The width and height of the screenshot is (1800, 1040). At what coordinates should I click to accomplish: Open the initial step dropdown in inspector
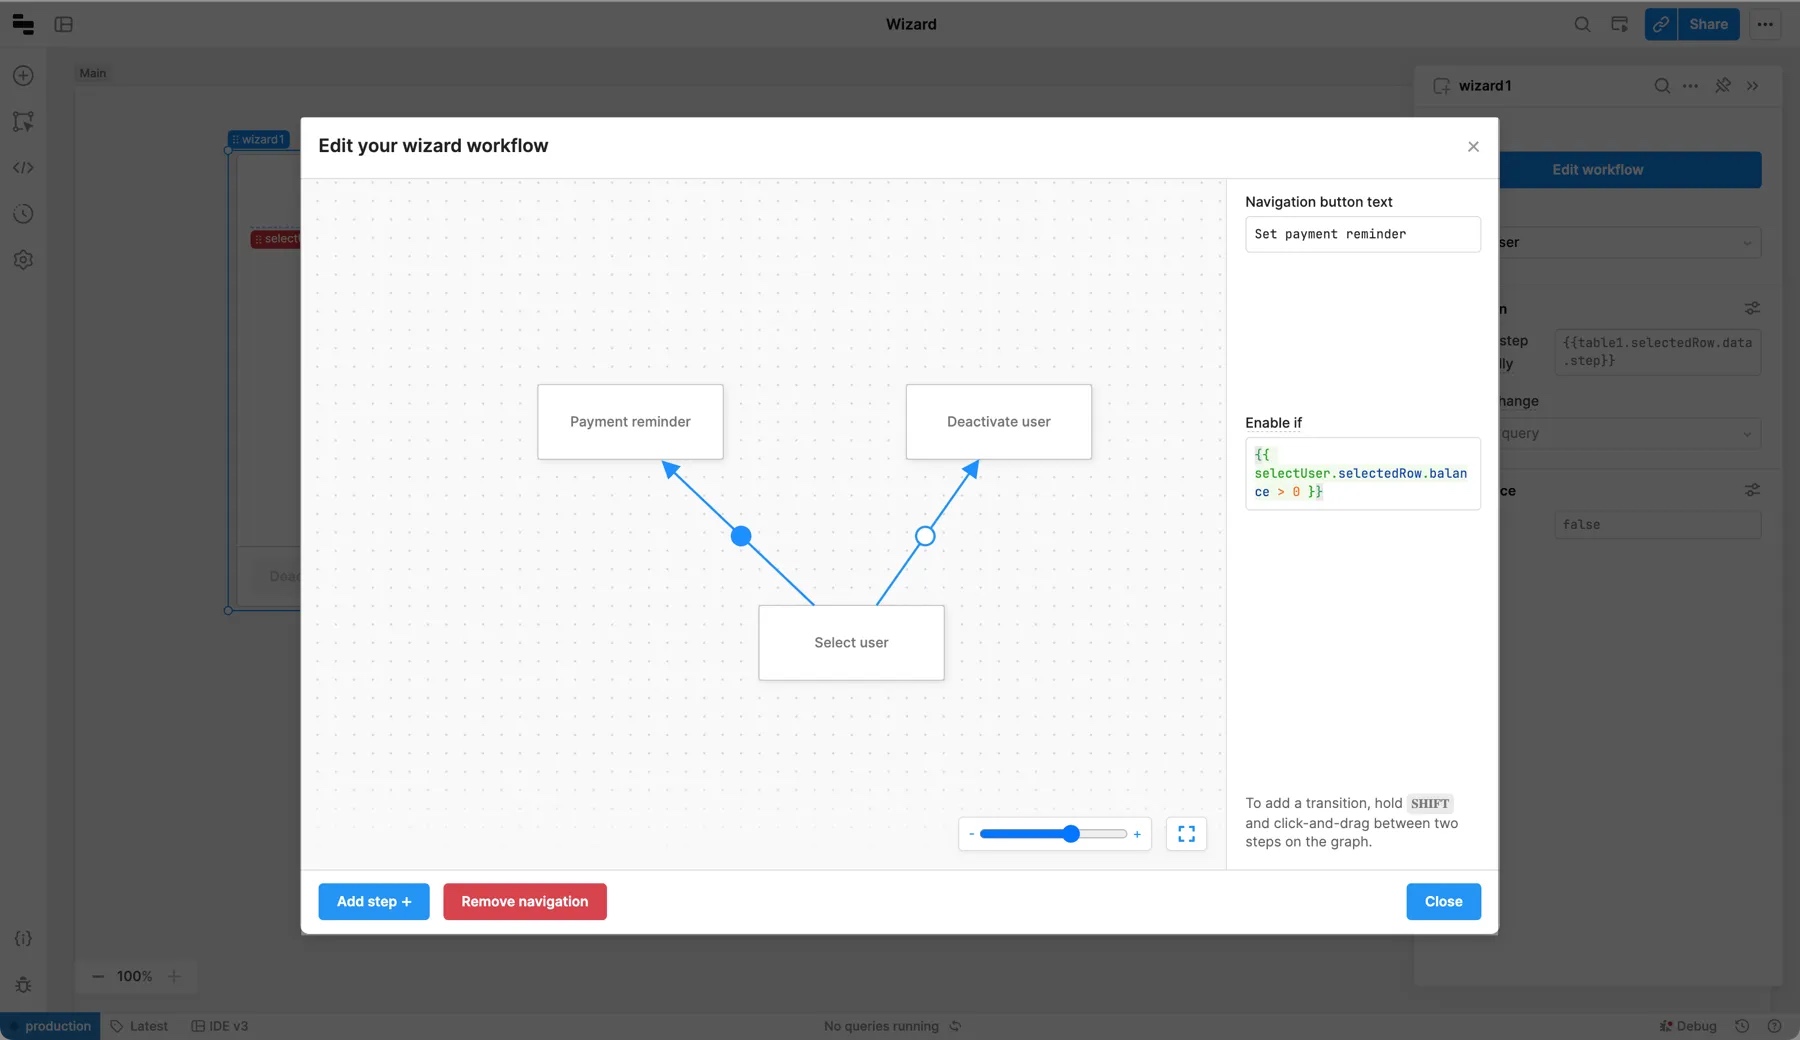point(1630,243)
